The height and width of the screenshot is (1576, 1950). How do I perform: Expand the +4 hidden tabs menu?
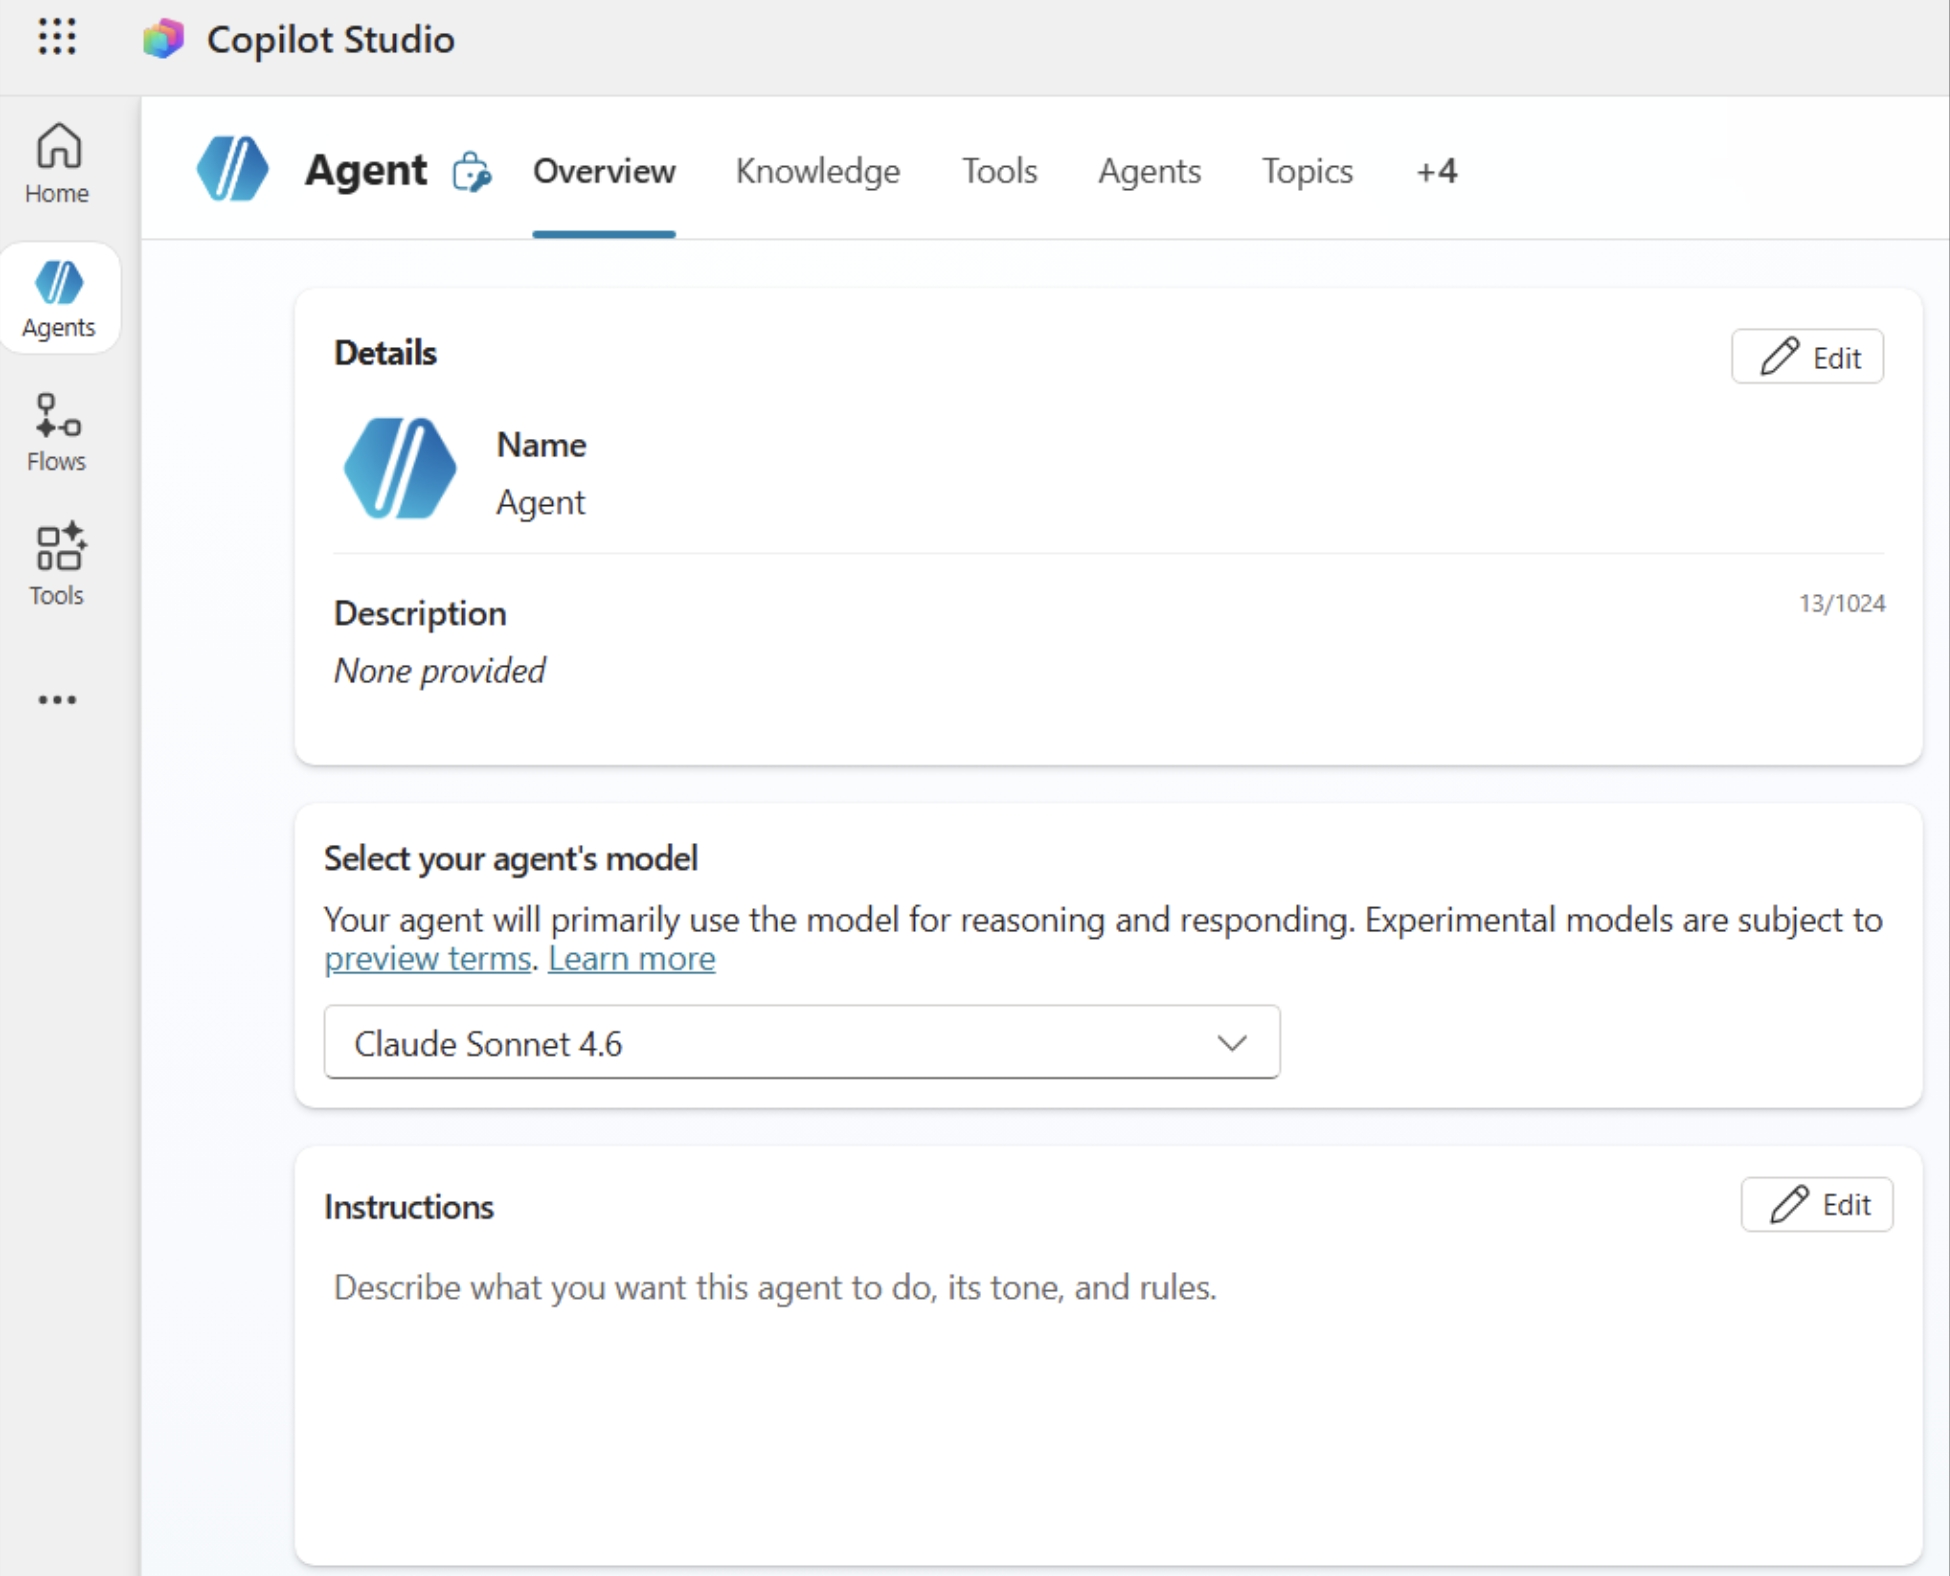click(1436, 171)
